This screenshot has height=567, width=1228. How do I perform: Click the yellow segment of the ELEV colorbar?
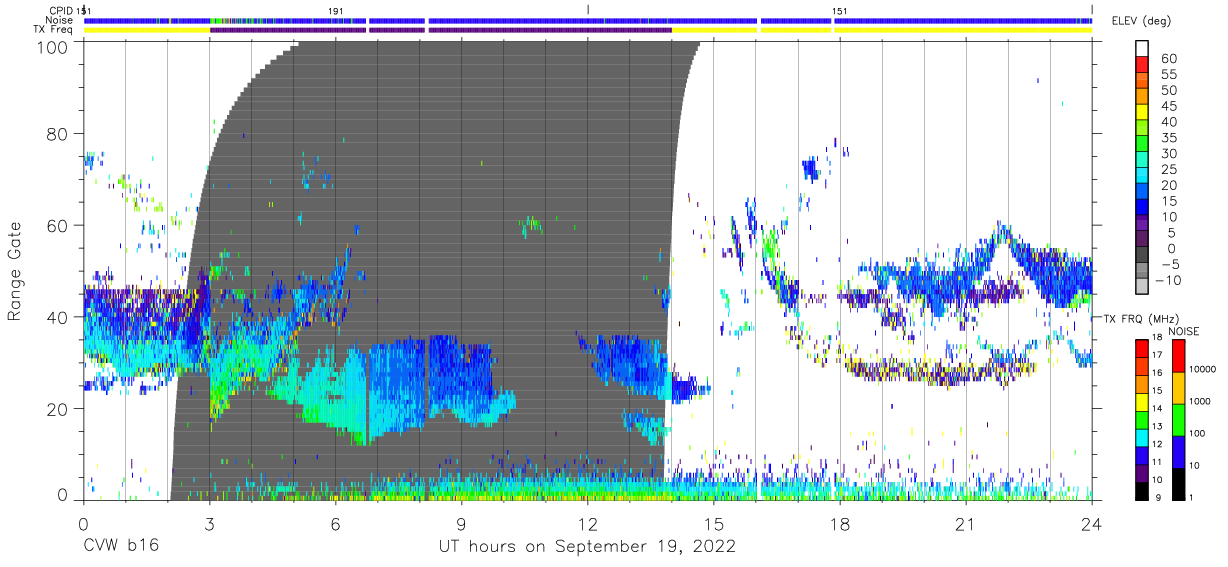click(1142, 114)
